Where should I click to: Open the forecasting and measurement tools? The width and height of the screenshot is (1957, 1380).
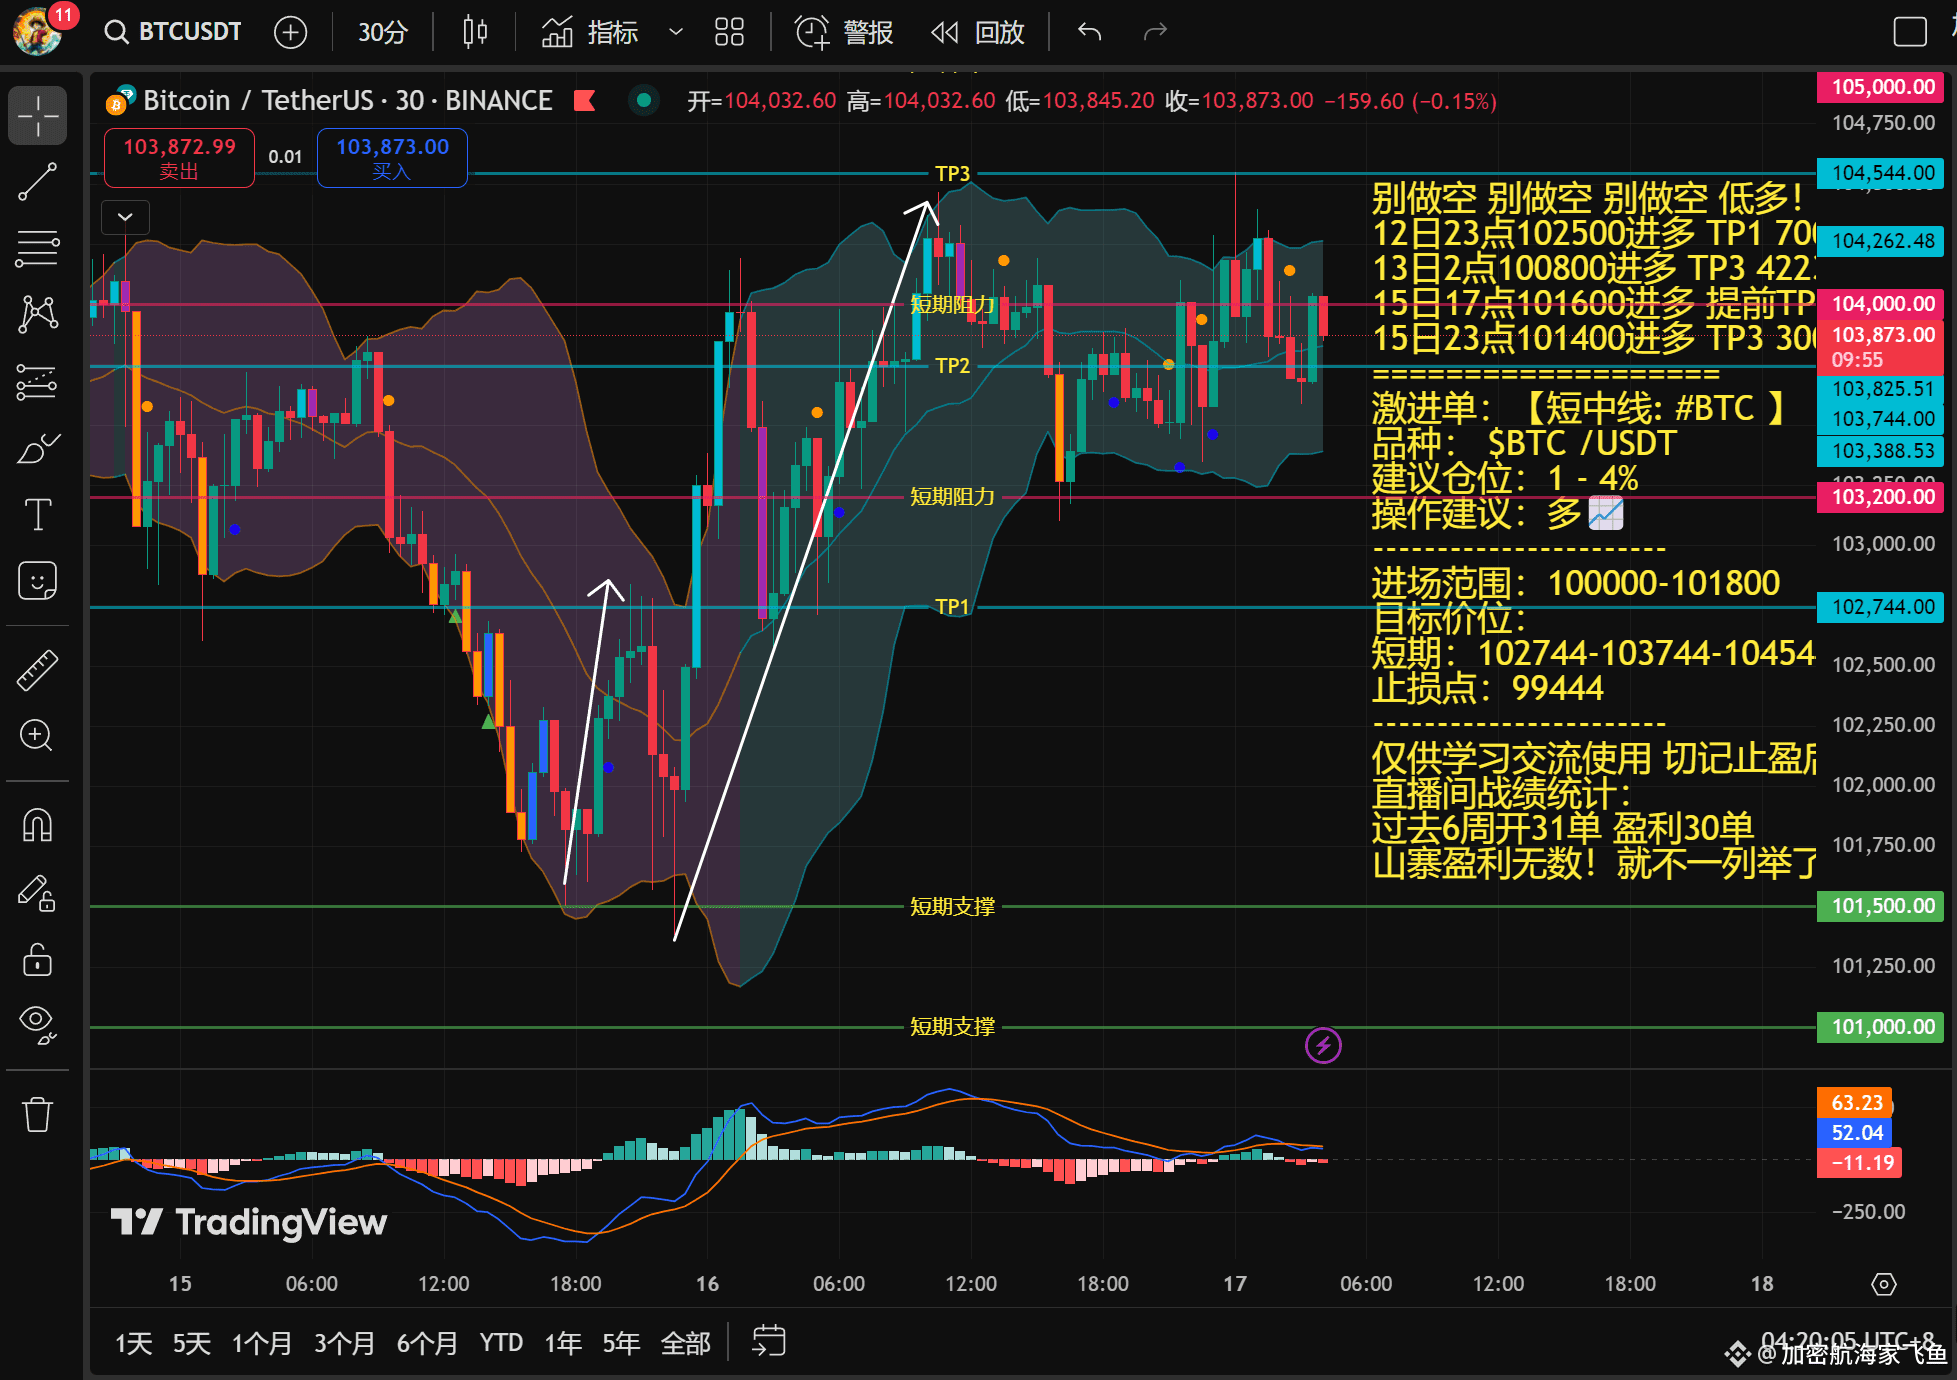pos(38,381)
